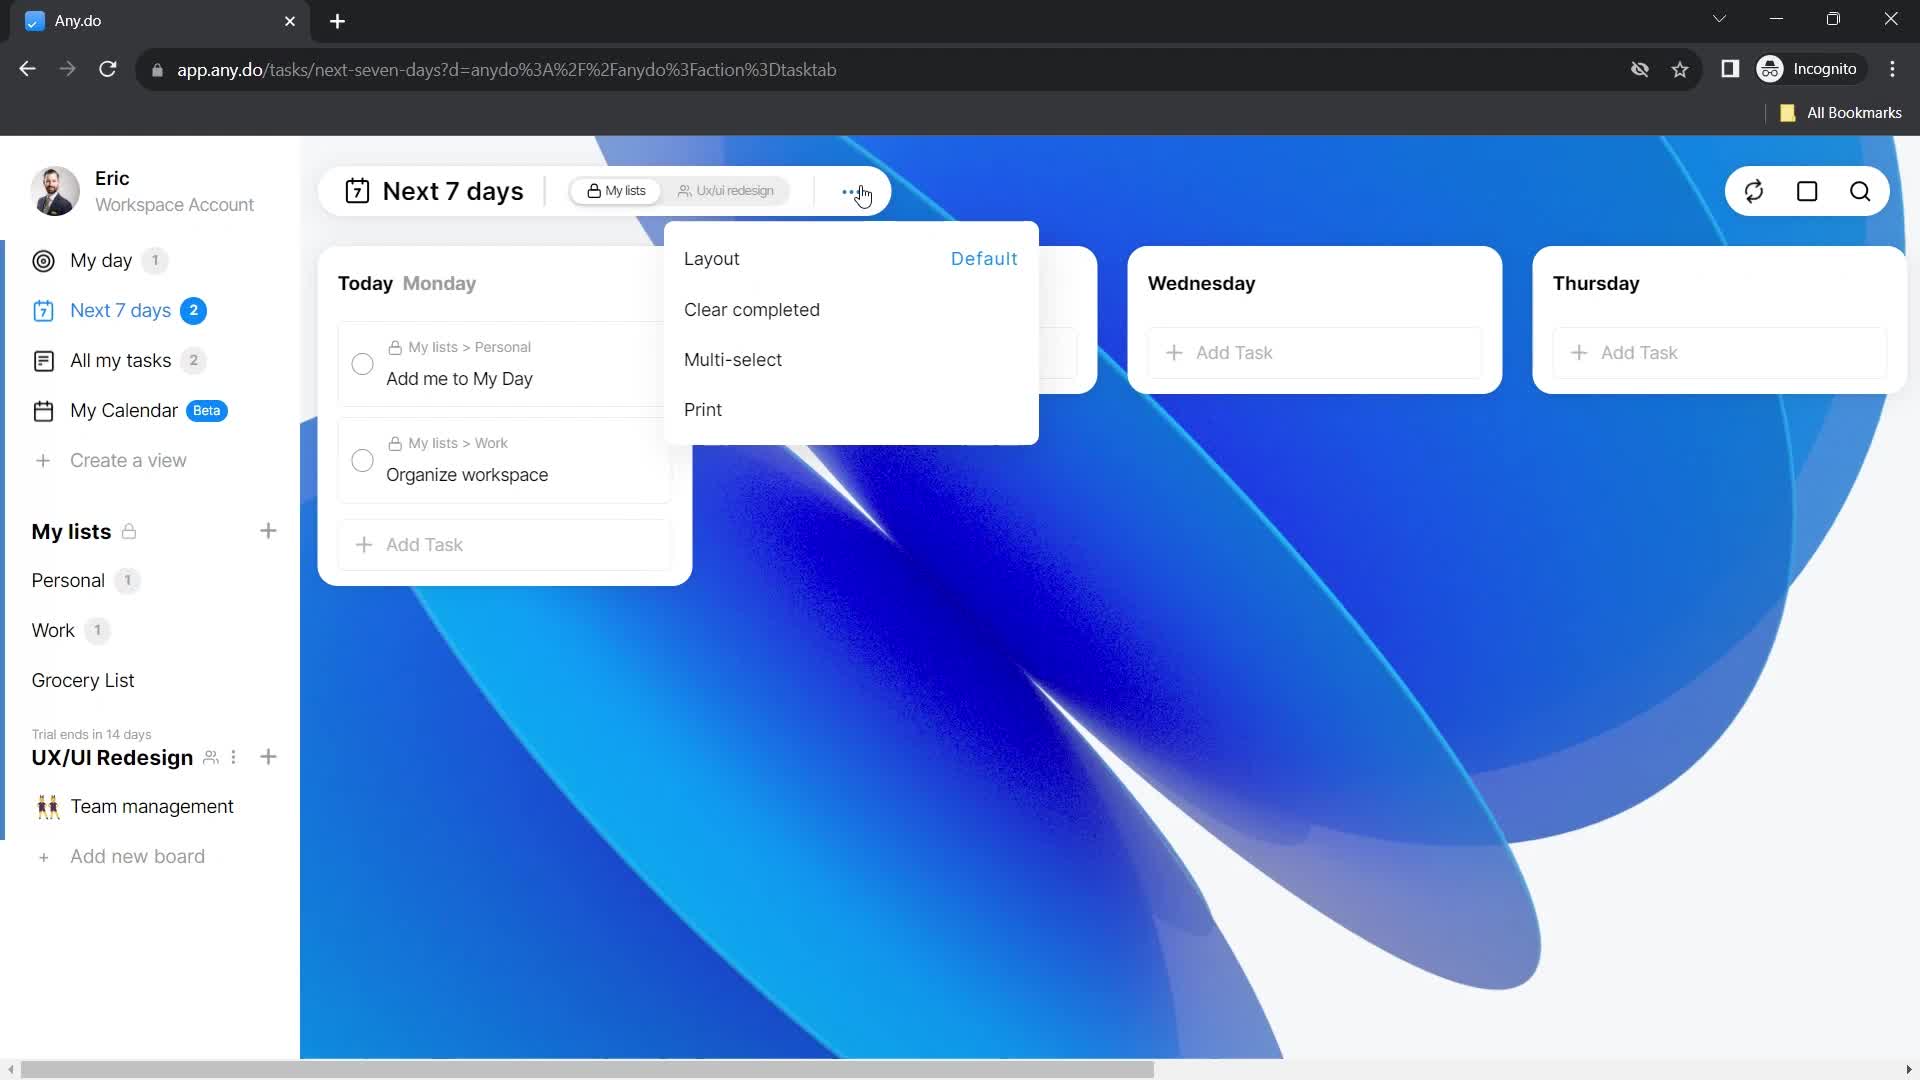Viewport: 1920px width, 1080px height.
Task: Toggle the checkbox for Organize workspace
Action: pos(363,460)
